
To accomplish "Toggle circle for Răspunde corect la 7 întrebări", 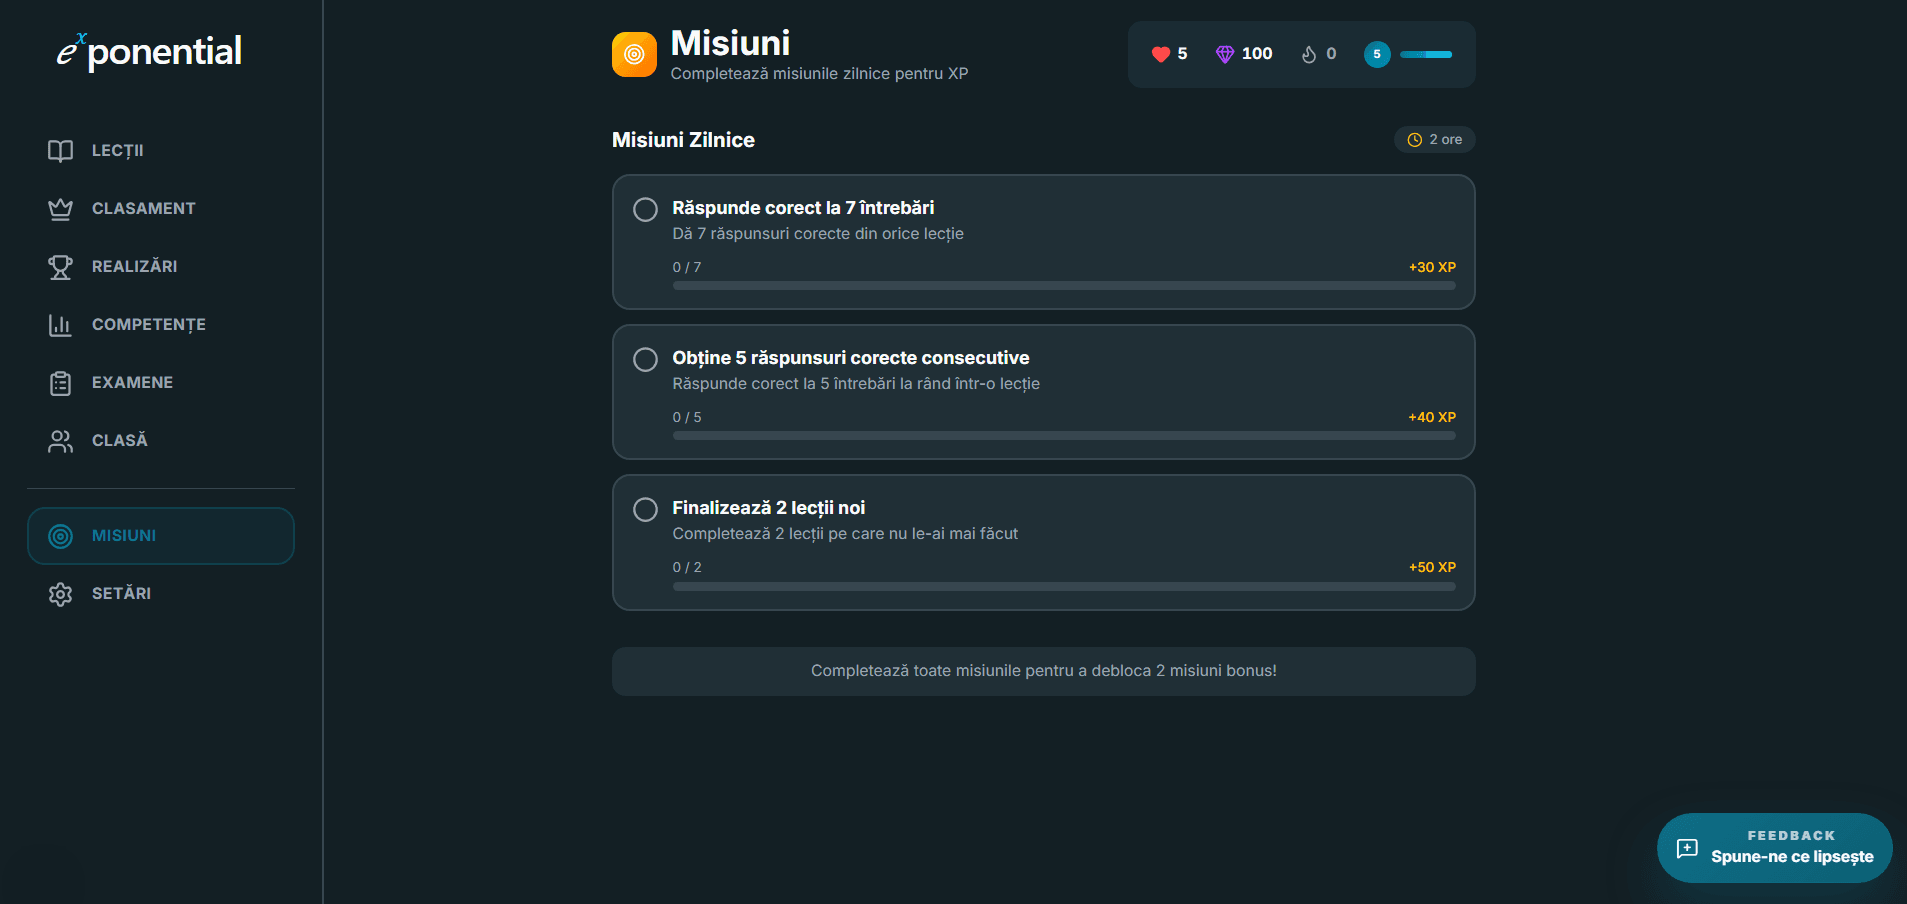I will pos(645,209).
